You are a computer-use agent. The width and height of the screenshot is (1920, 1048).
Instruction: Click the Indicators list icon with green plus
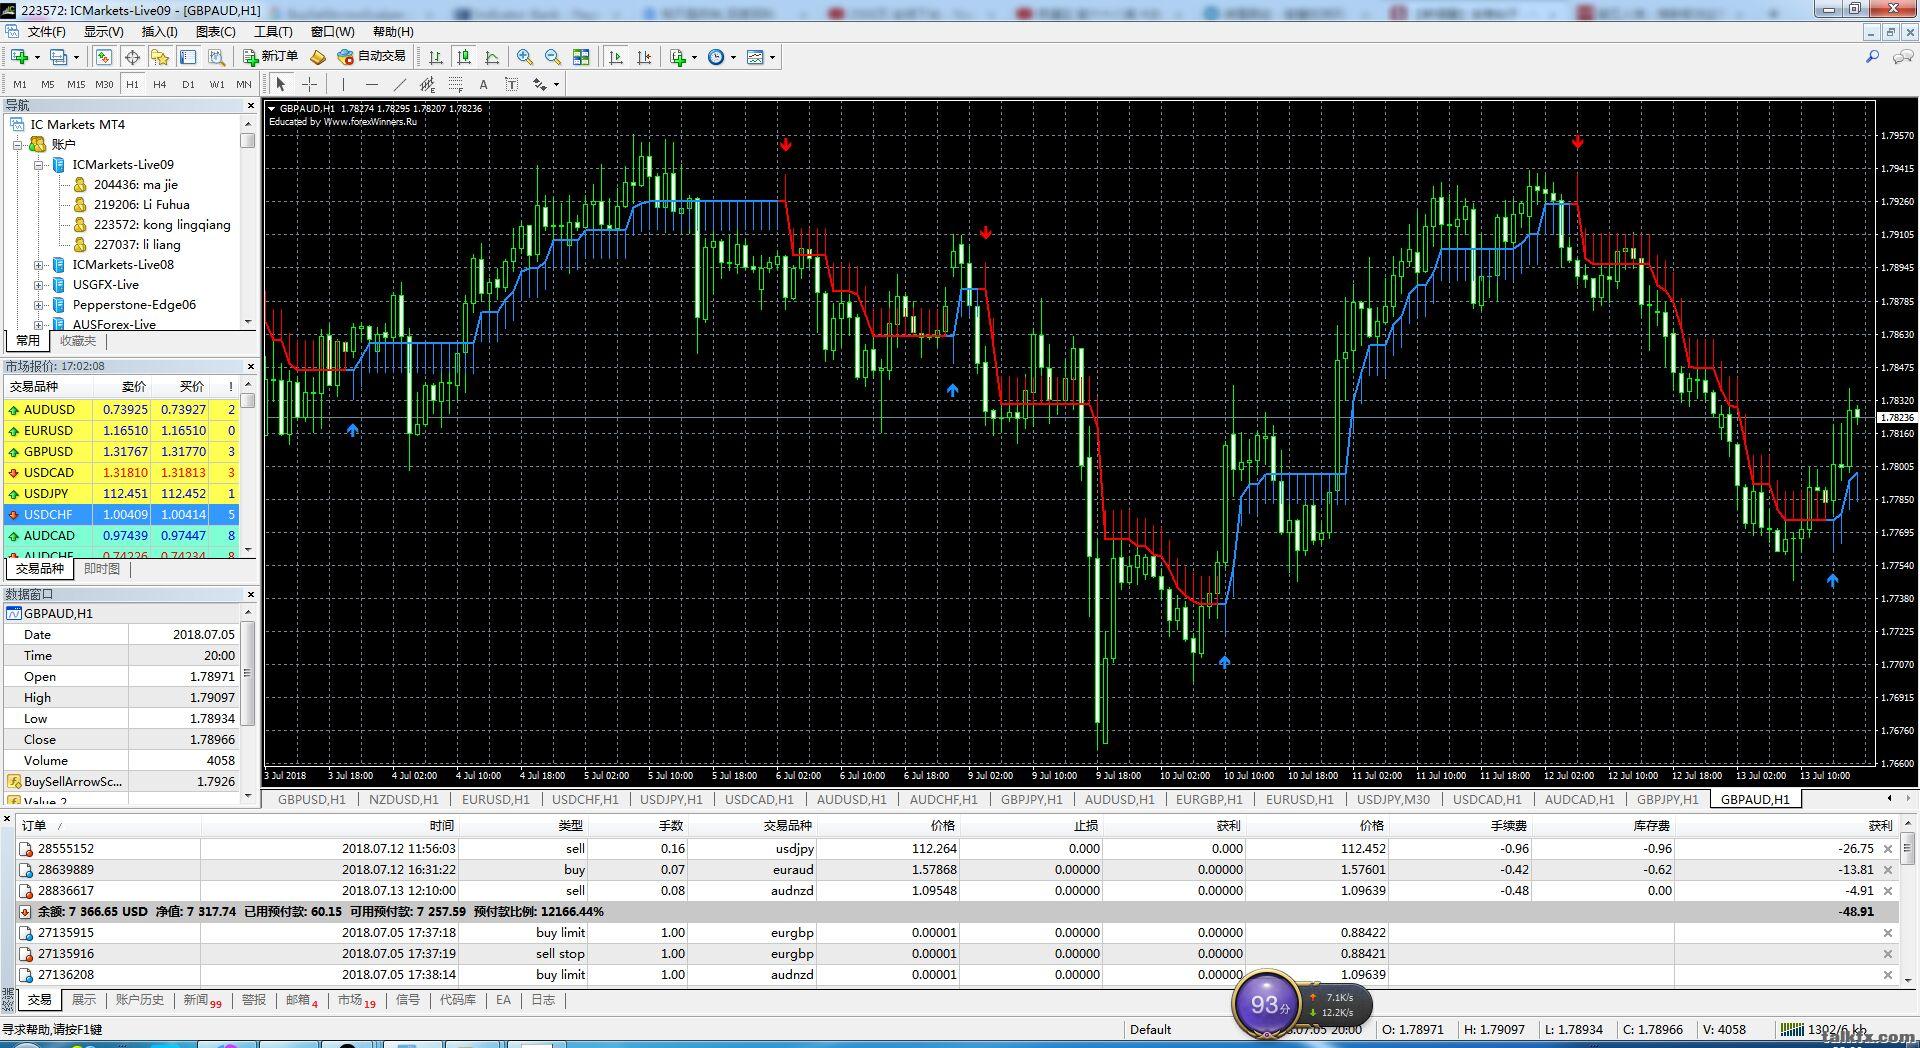678,57
